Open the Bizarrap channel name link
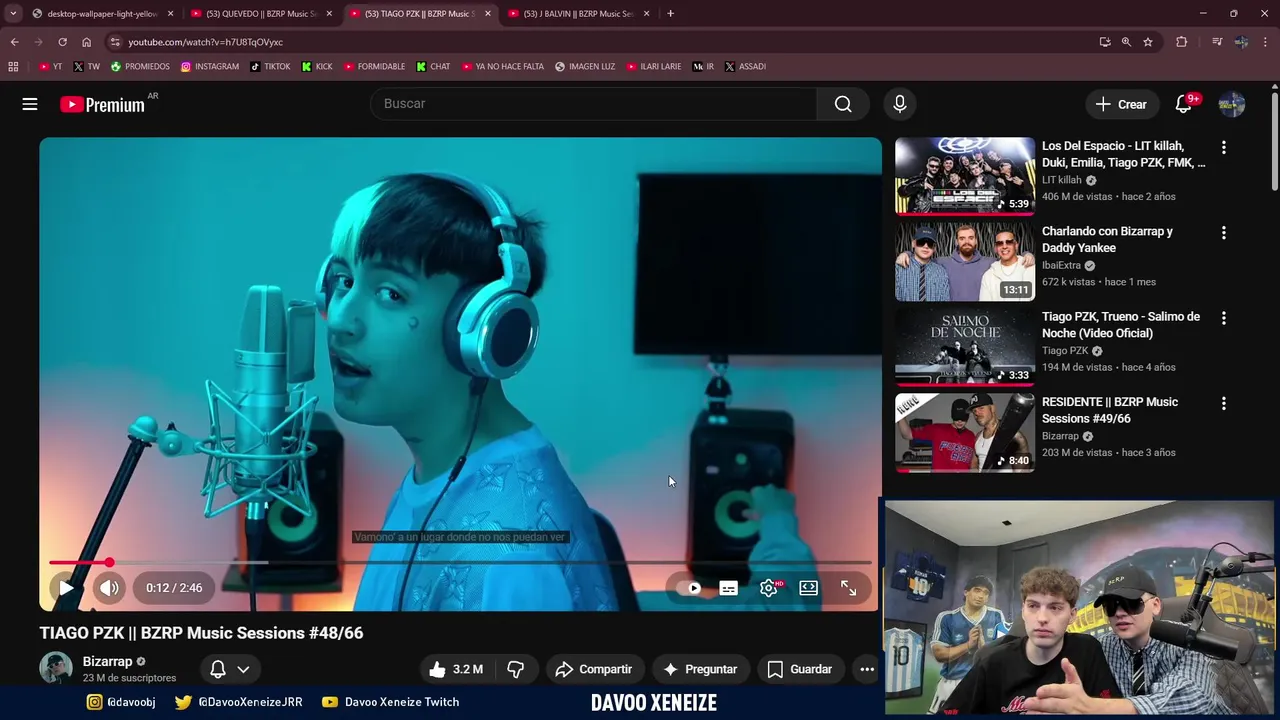The width and height of the screenshot is (1280, 720). click(107, 661)
